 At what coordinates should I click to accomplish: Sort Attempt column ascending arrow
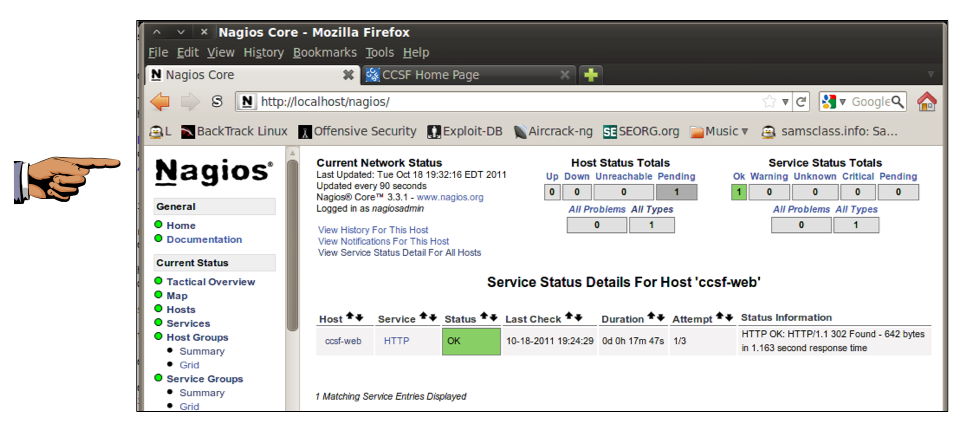(719, 317)
